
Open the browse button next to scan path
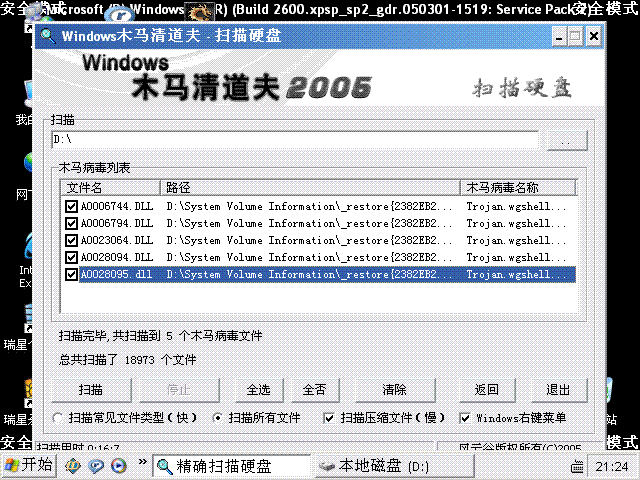coord(567,141)
